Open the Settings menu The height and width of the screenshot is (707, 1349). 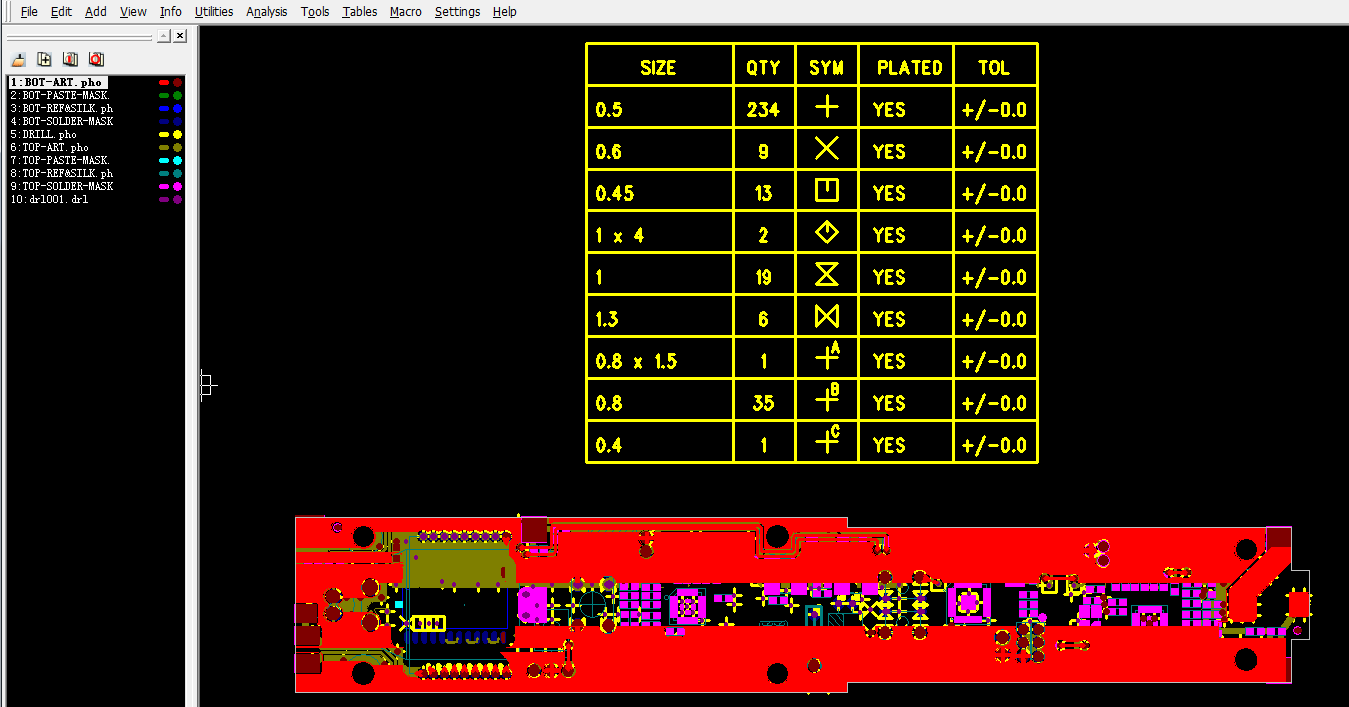tap(457, 12)
